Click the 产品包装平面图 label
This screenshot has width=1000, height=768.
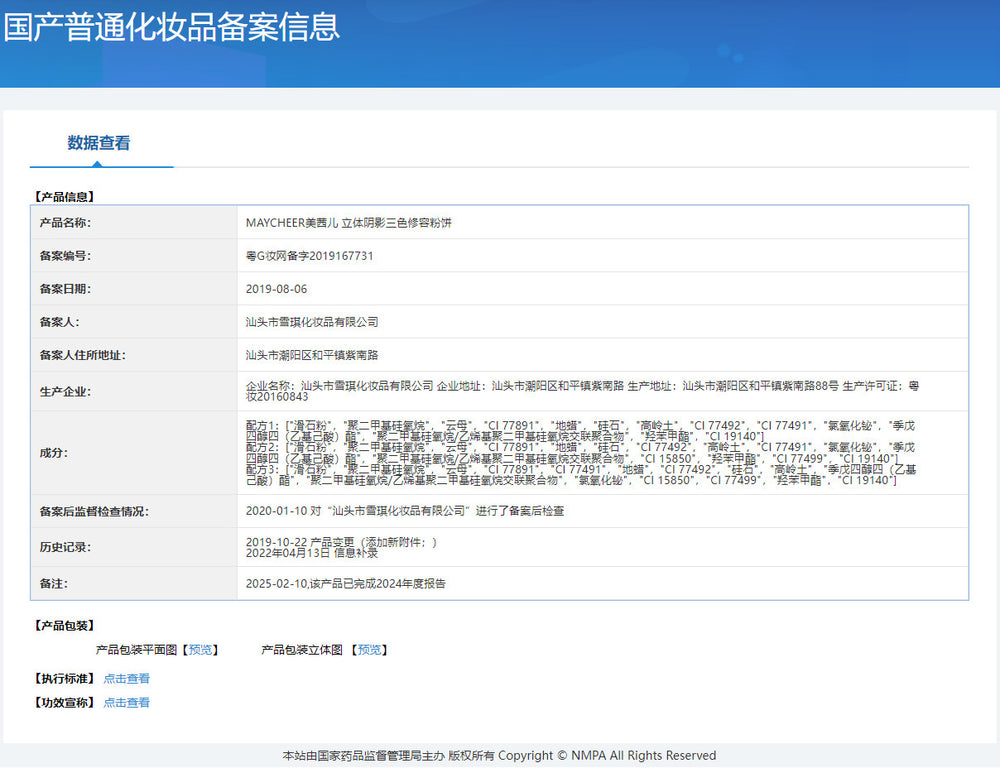pyautogui.click(x=136, y=650)
